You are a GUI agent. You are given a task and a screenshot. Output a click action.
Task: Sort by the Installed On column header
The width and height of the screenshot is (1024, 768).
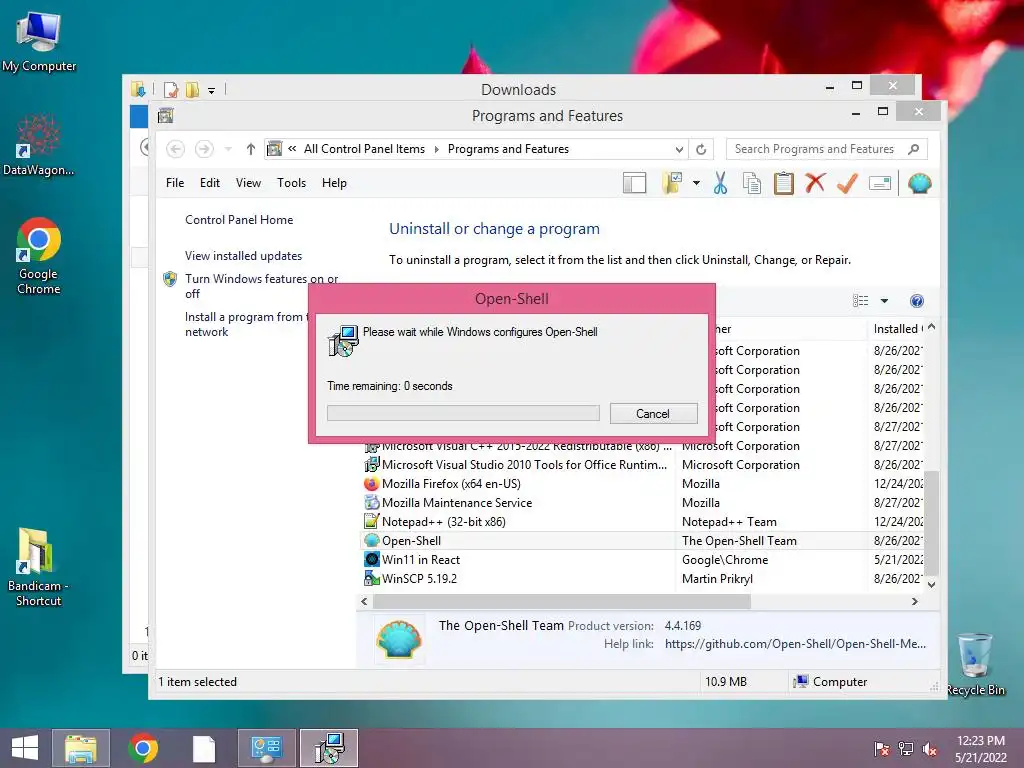pos(898,329)
